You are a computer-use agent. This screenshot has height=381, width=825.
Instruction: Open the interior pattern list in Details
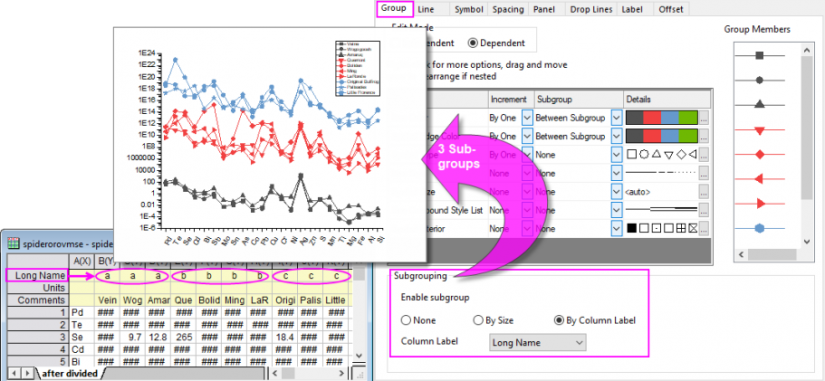pos(661,228)
